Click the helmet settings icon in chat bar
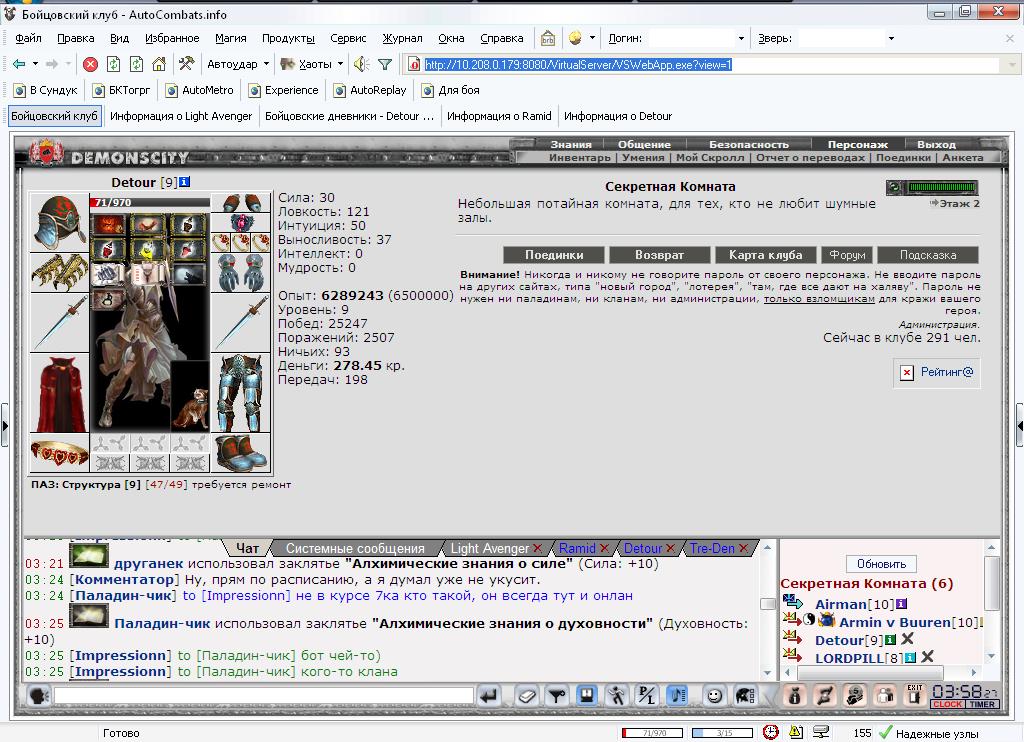1024x742 pixels. point(744,696)
